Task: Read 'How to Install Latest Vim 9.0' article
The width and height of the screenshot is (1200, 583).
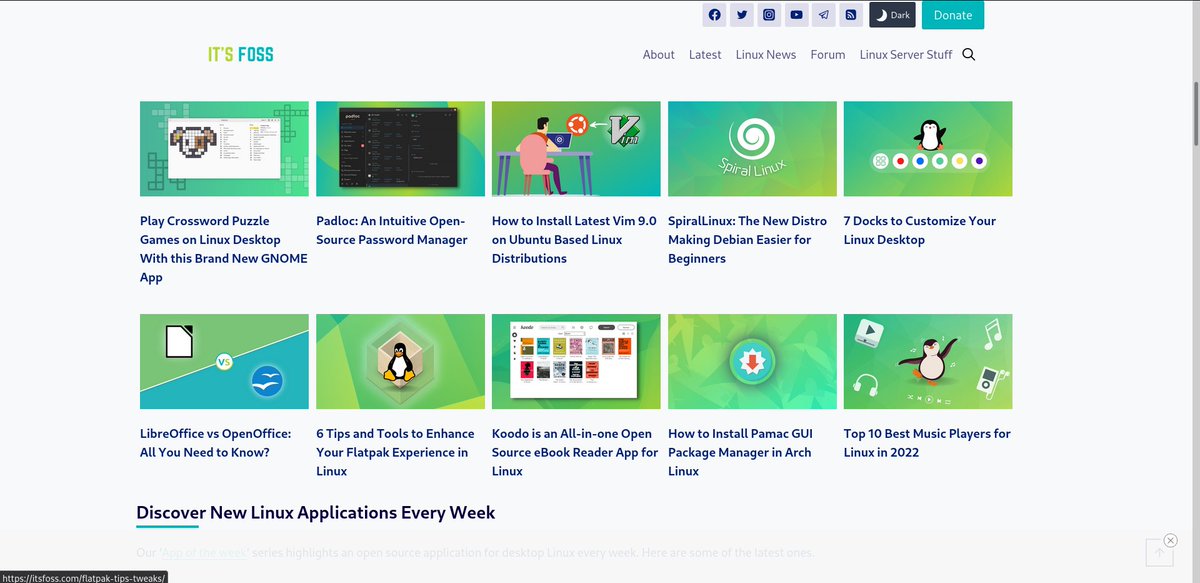Action: coord(574,240)
